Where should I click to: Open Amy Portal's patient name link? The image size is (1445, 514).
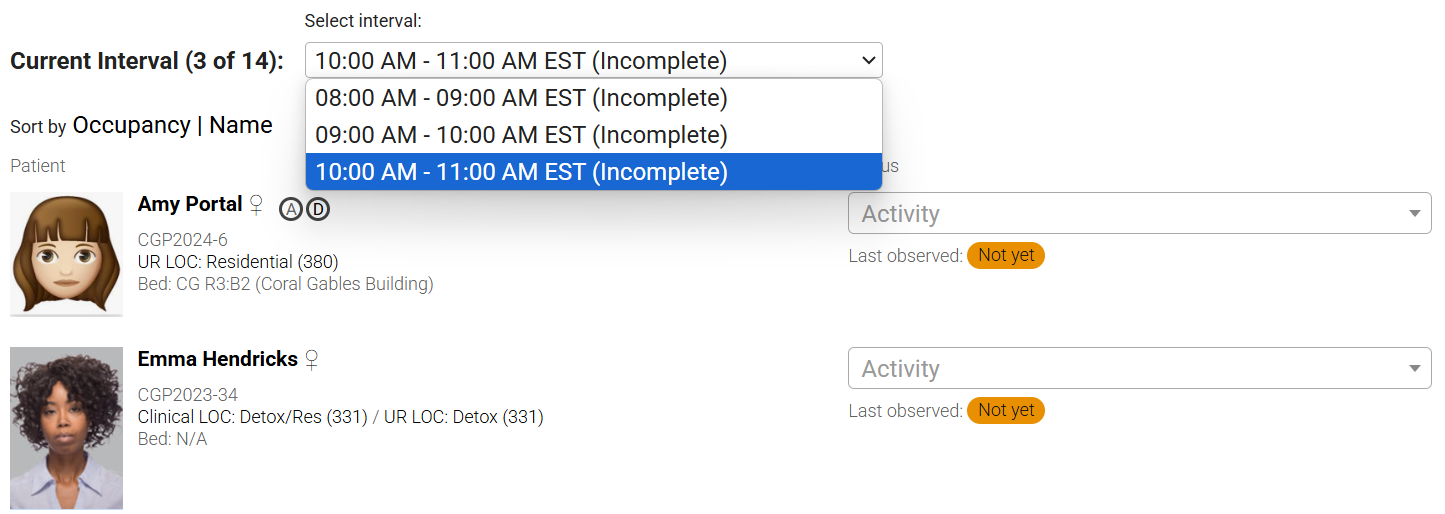(190, 204)
